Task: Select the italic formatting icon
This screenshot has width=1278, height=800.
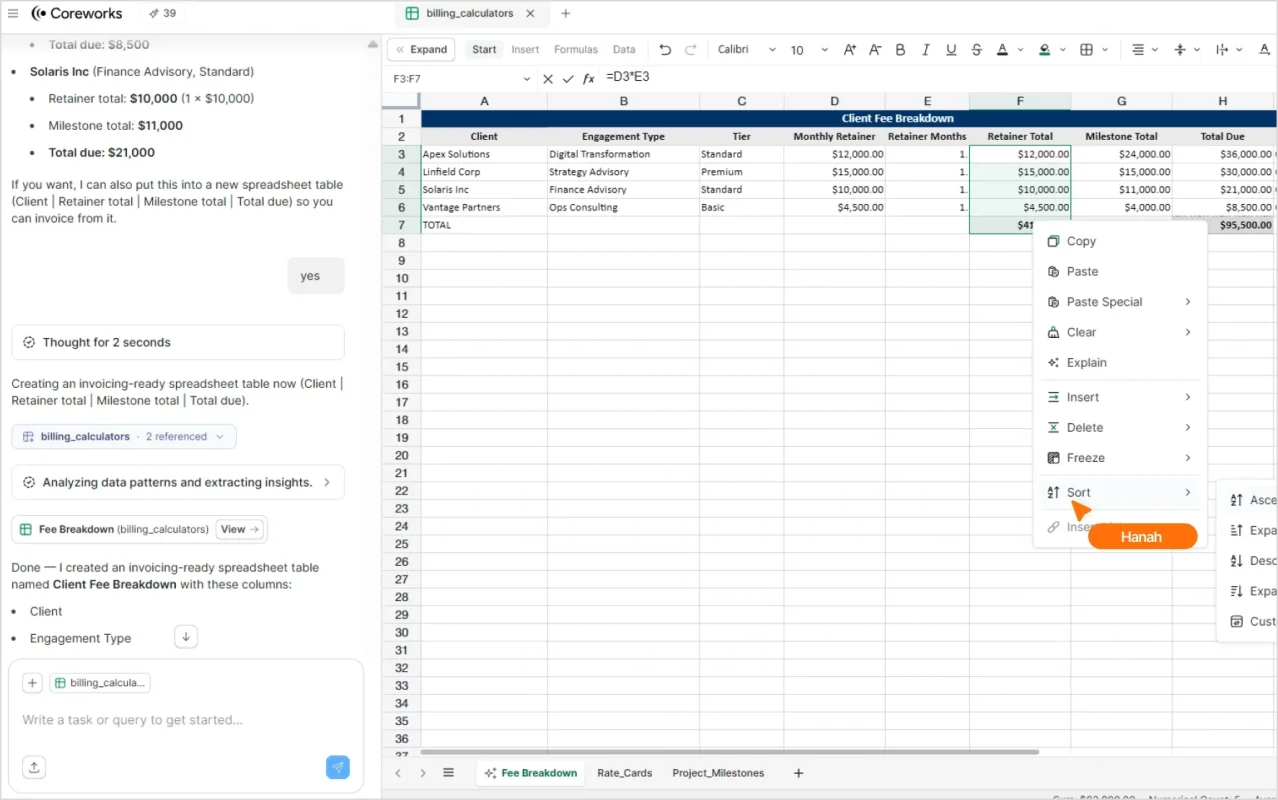Action: 926,49
